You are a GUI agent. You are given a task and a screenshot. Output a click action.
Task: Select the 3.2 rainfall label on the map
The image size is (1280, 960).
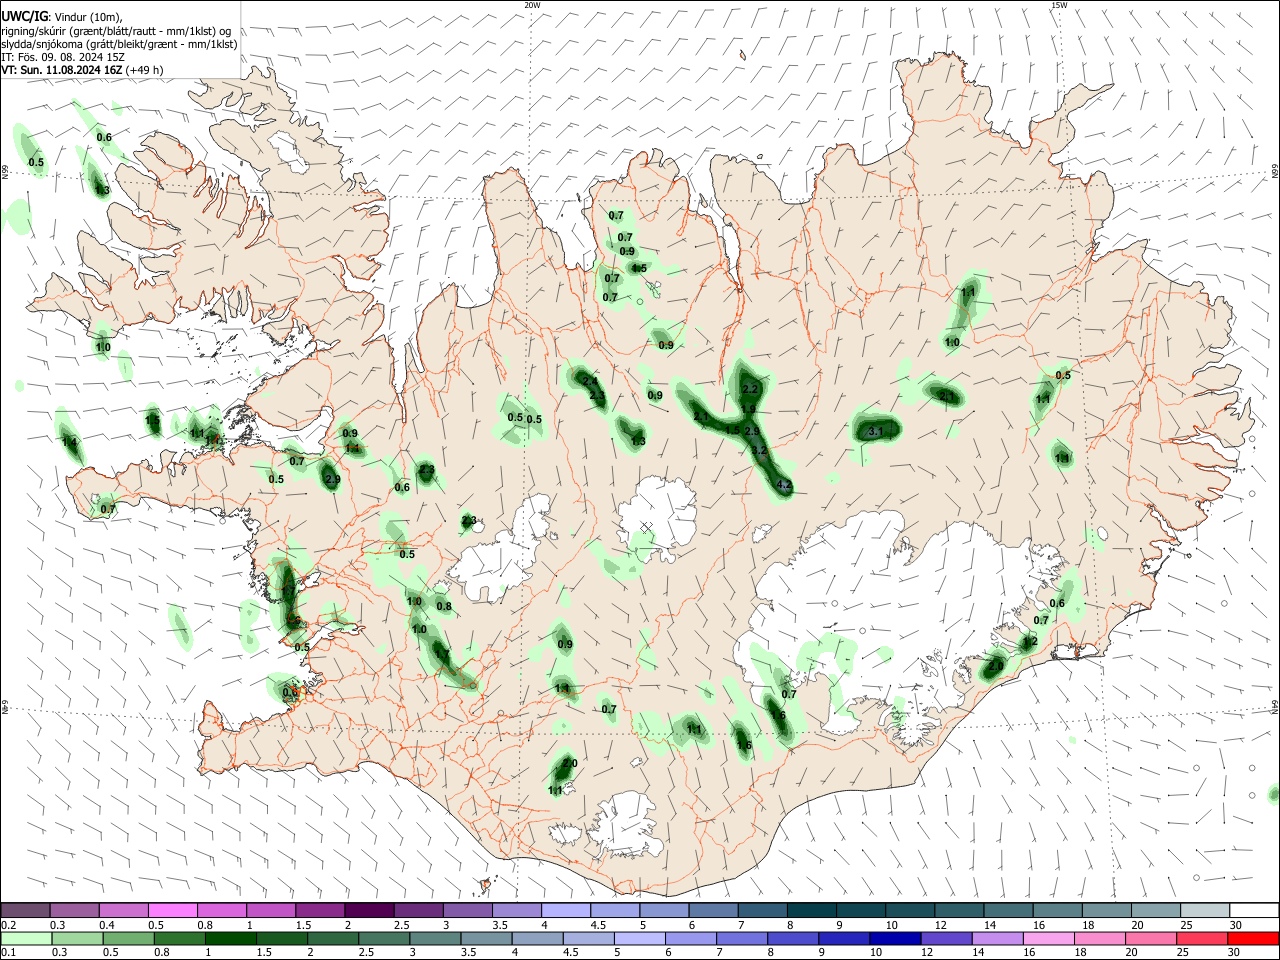[x=759, y=451]
